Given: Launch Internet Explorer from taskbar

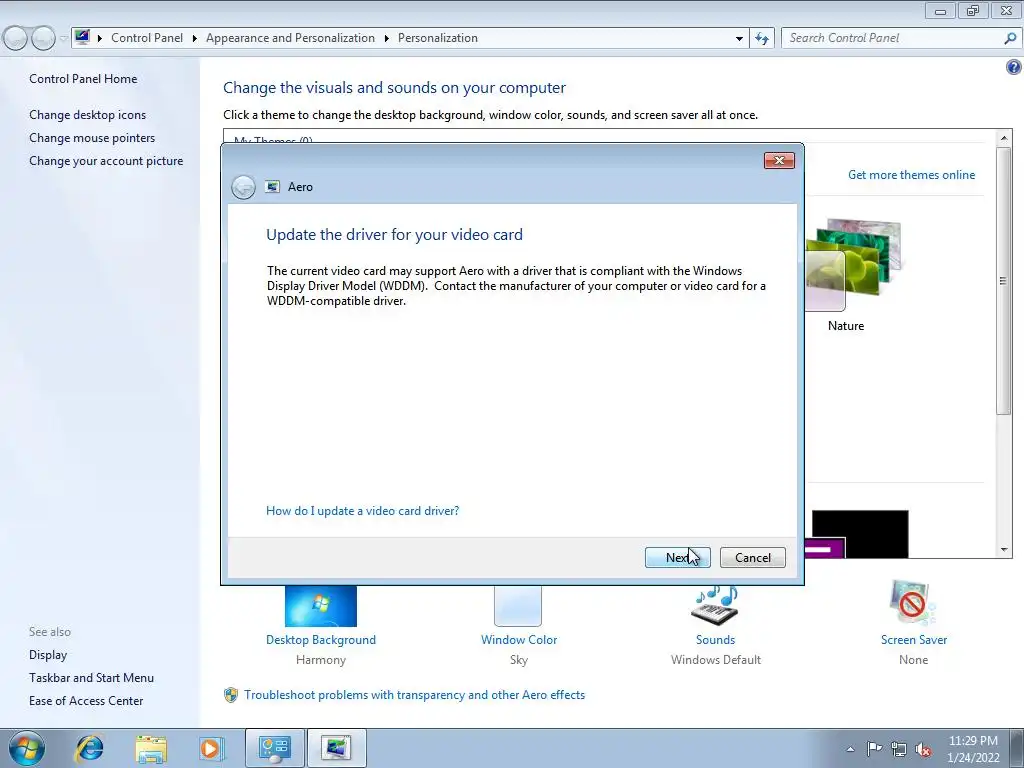Looking at the screenshot, I should [89, 748].
